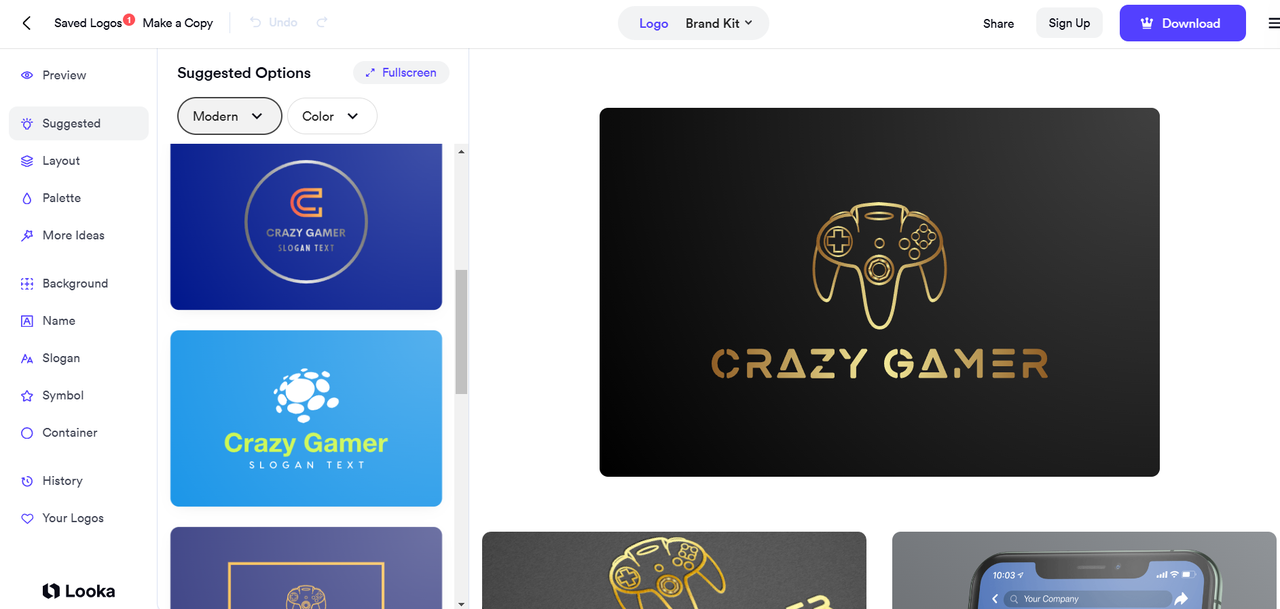Screen dimensions: 1280x609
Task: Open the Symbol star icon
Action: [27, 396]
